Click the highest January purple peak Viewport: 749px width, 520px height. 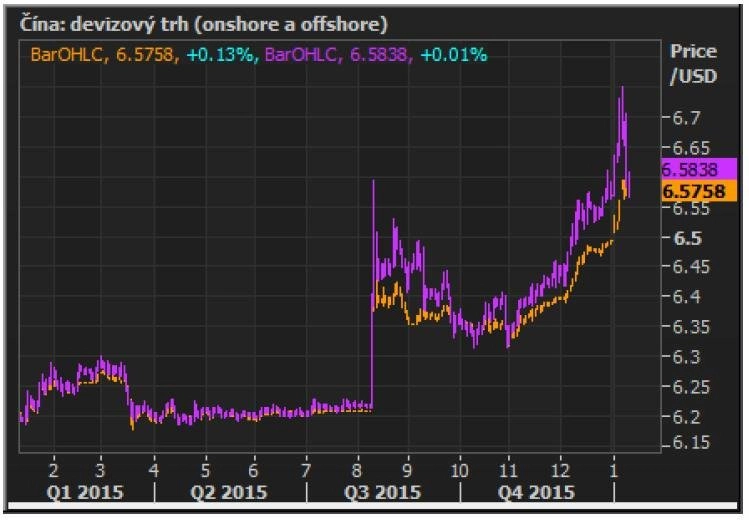(622, 88)
